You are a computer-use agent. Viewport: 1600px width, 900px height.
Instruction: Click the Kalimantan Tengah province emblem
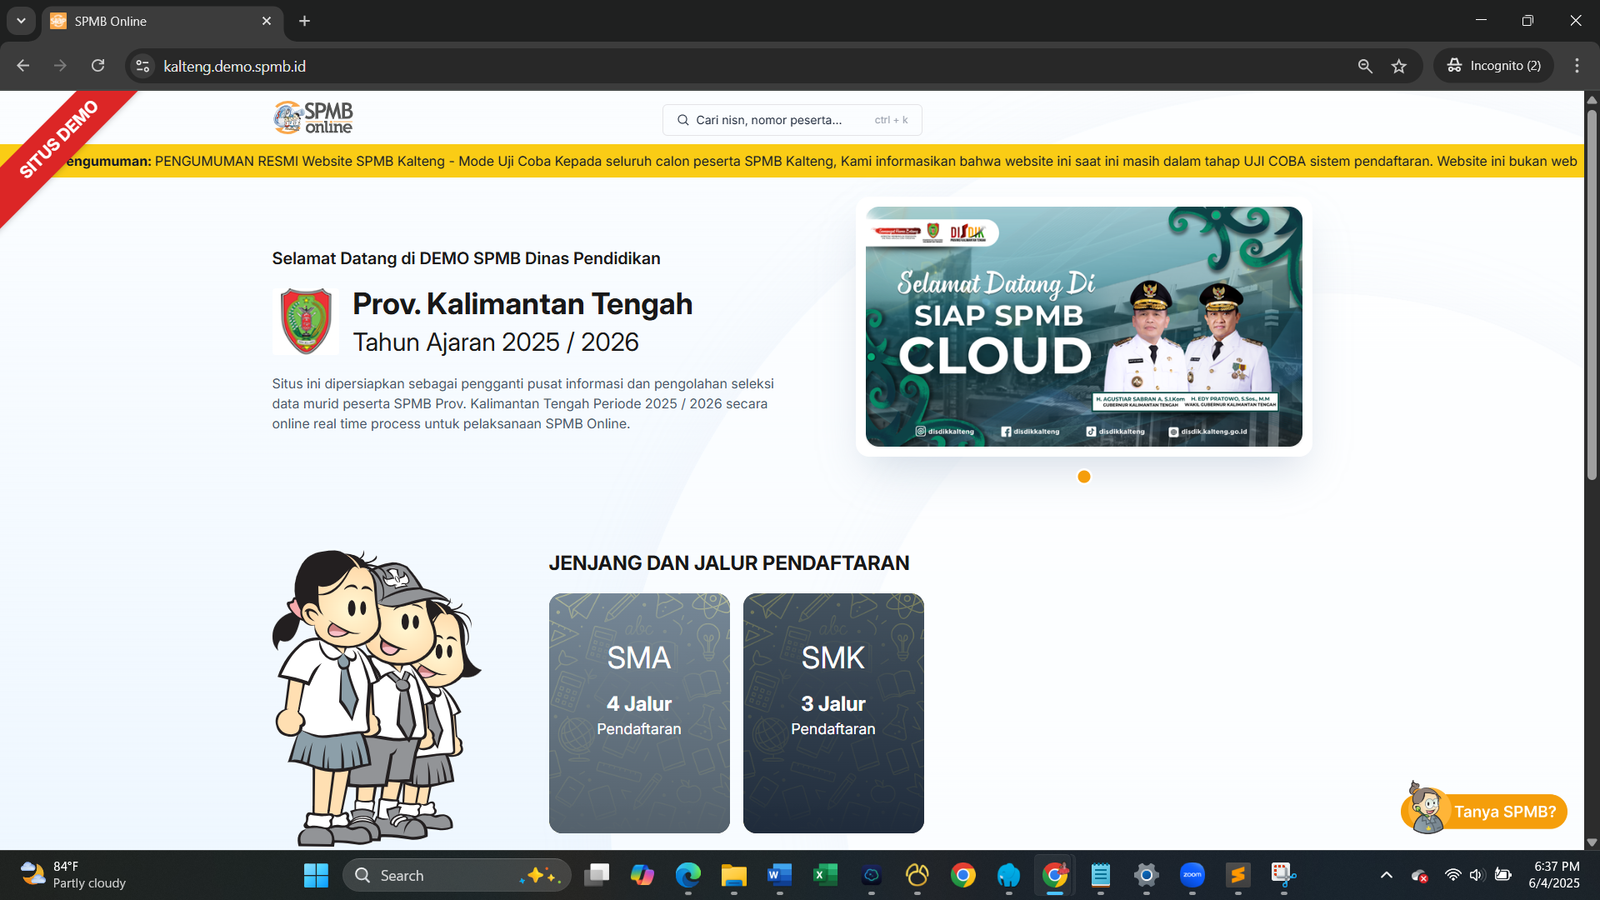point(306,321)
